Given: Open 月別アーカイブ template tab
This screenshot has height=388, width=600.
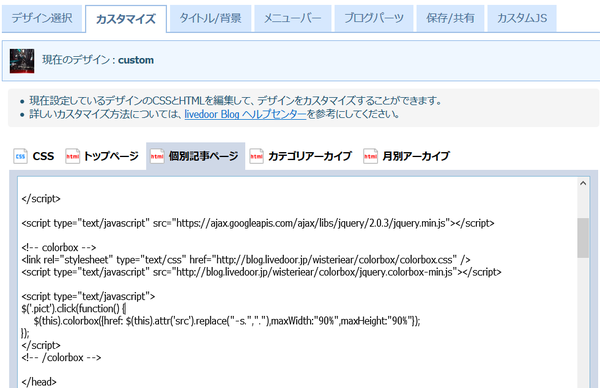Looking at the screenshot, I should point(416,156).
